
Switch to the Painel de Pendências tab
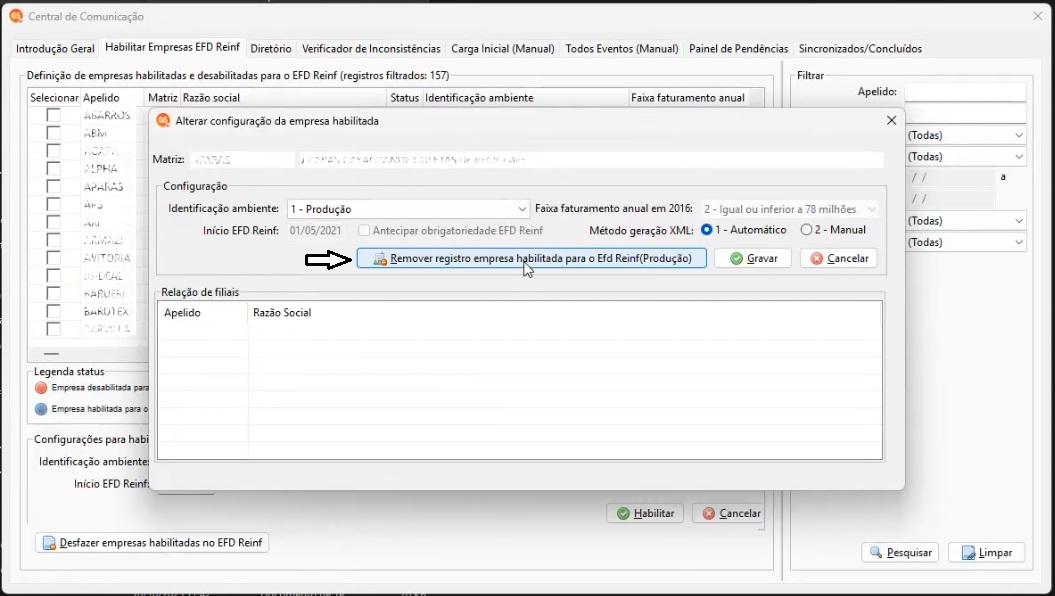[738, 48]
